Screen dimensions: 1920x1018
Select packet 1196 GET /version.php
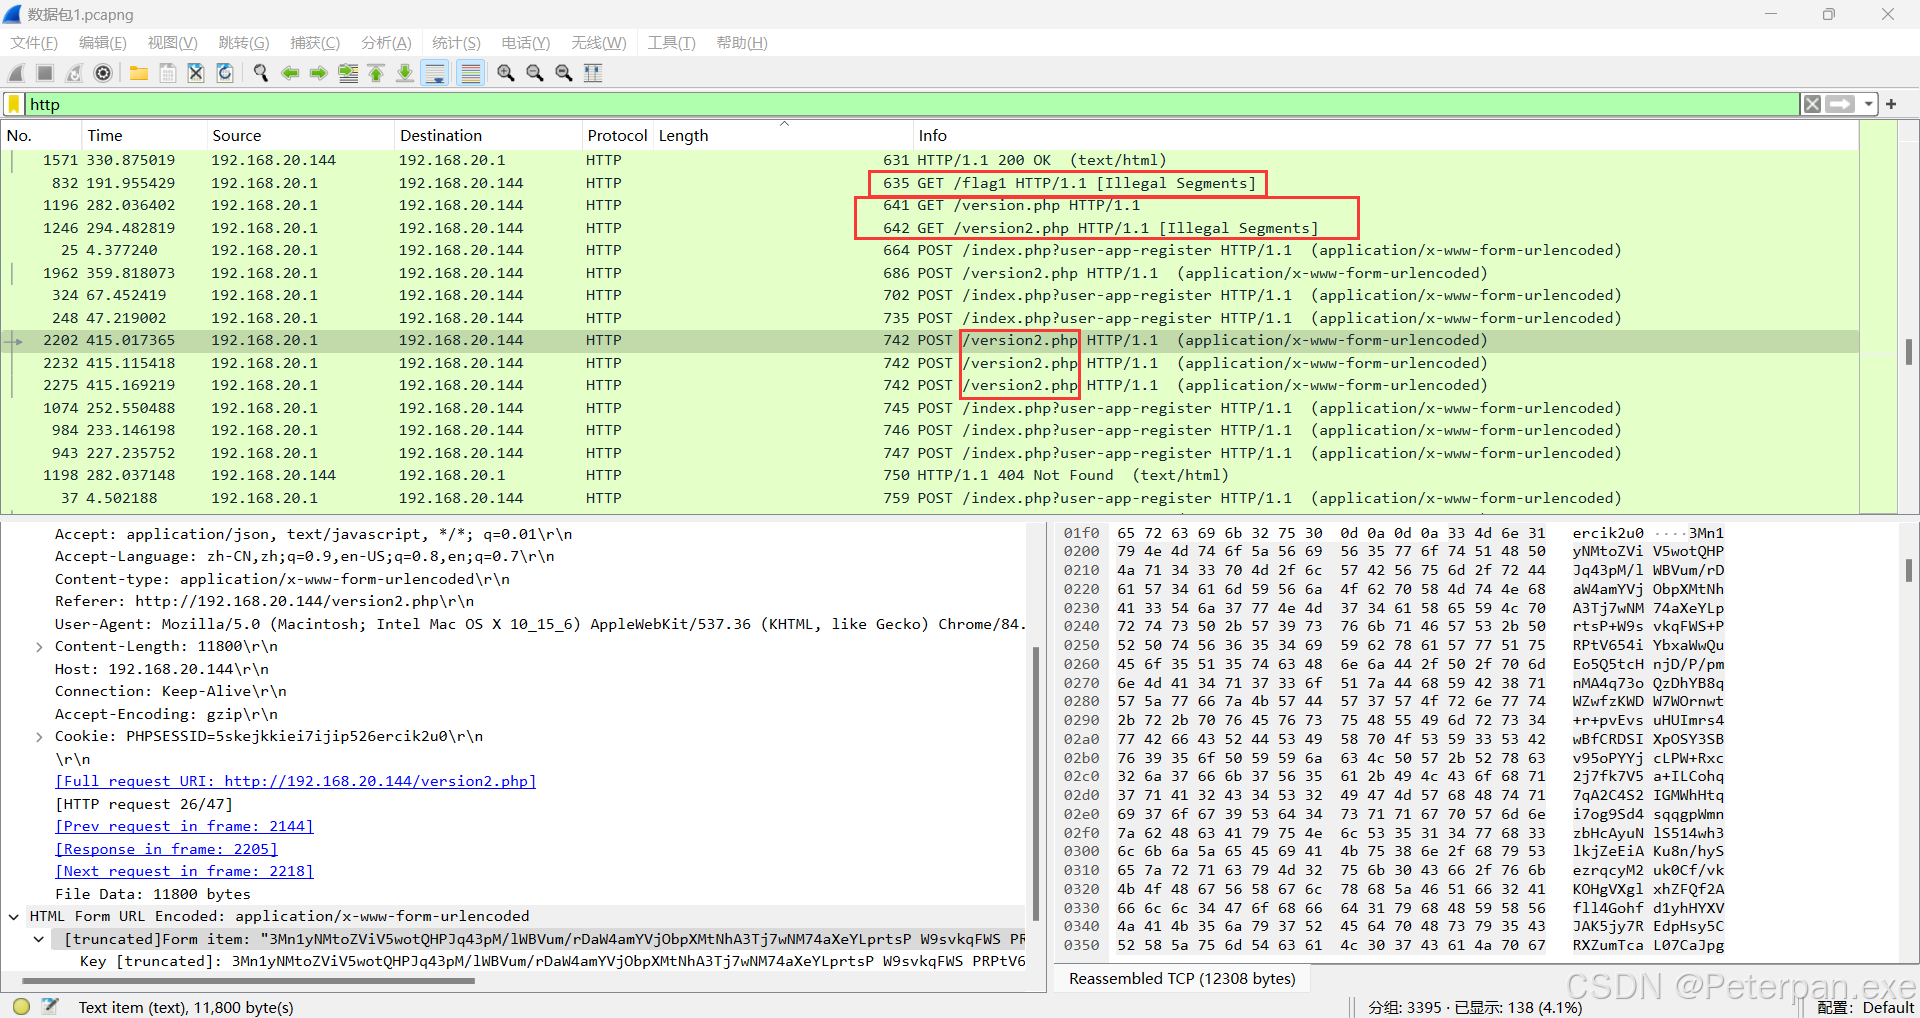[930, 205]
